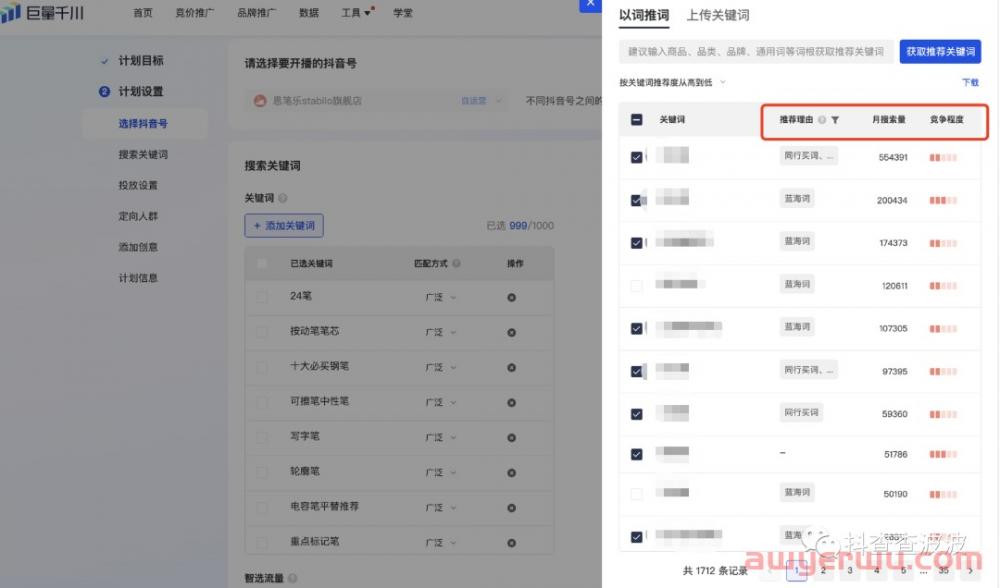Open 品牌推广 in top navigation
The width and height of the screenshot is (1000, 588).
point(256,13)
